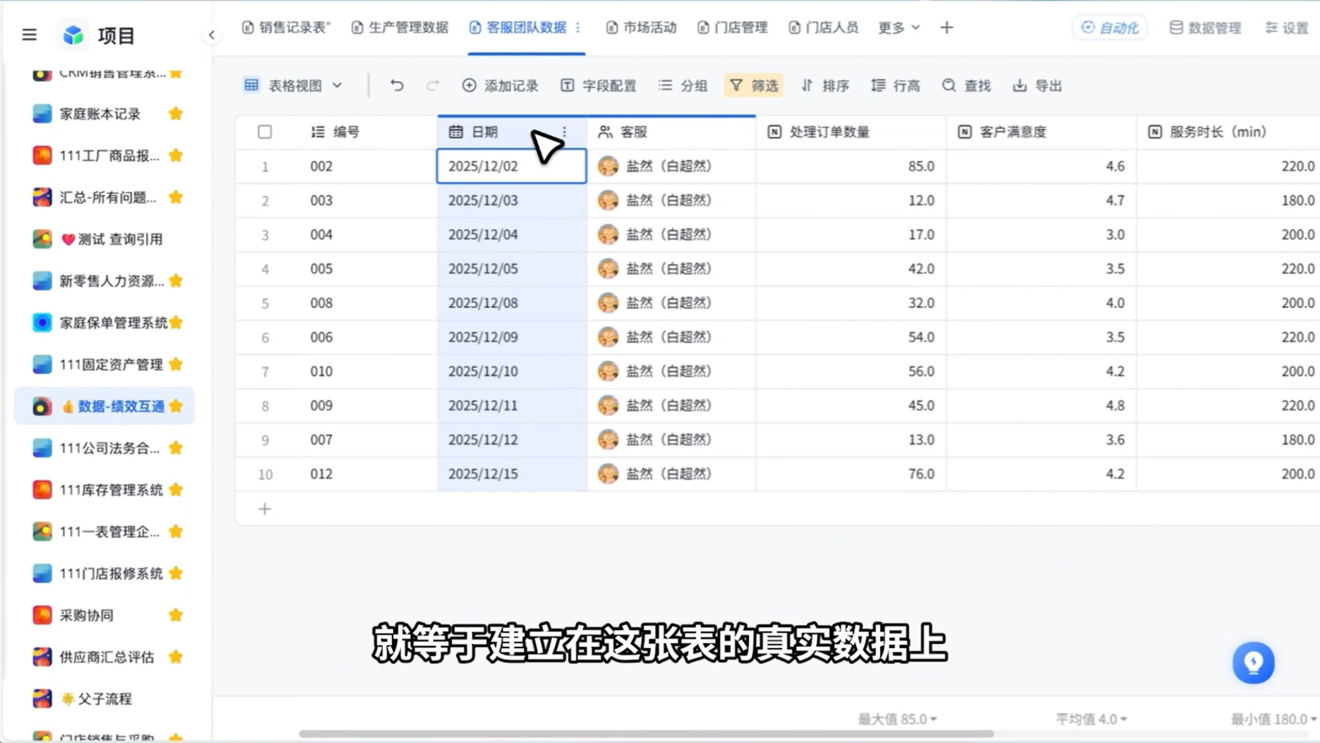Click the 导出 export button

click(x=1037, y=86)
